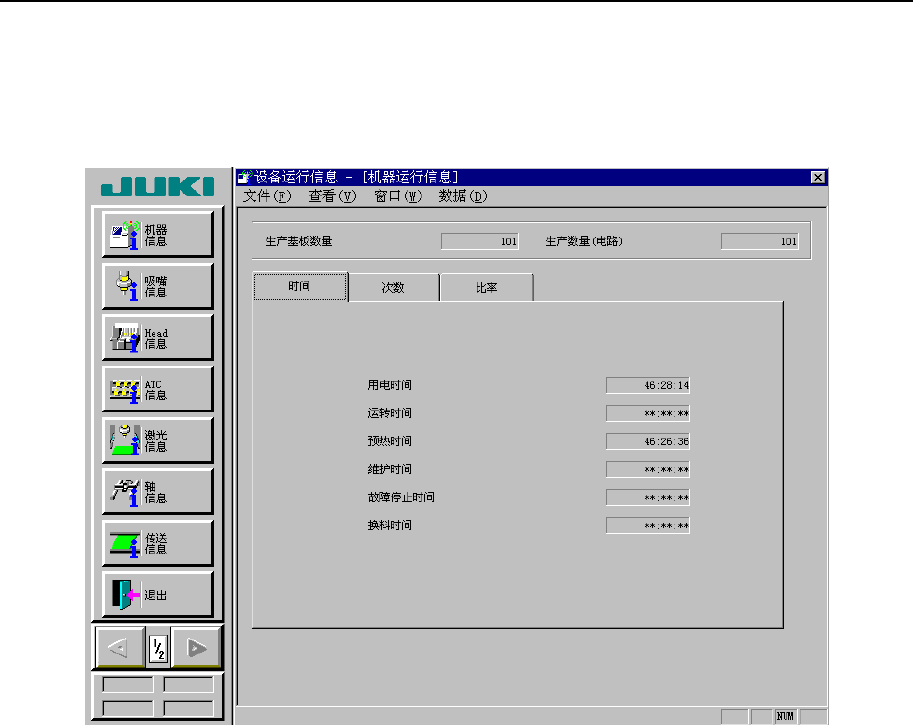Open the 数据(D) menu
The width and height of the screenshot is (913, 725).
(x=463, y=196)
